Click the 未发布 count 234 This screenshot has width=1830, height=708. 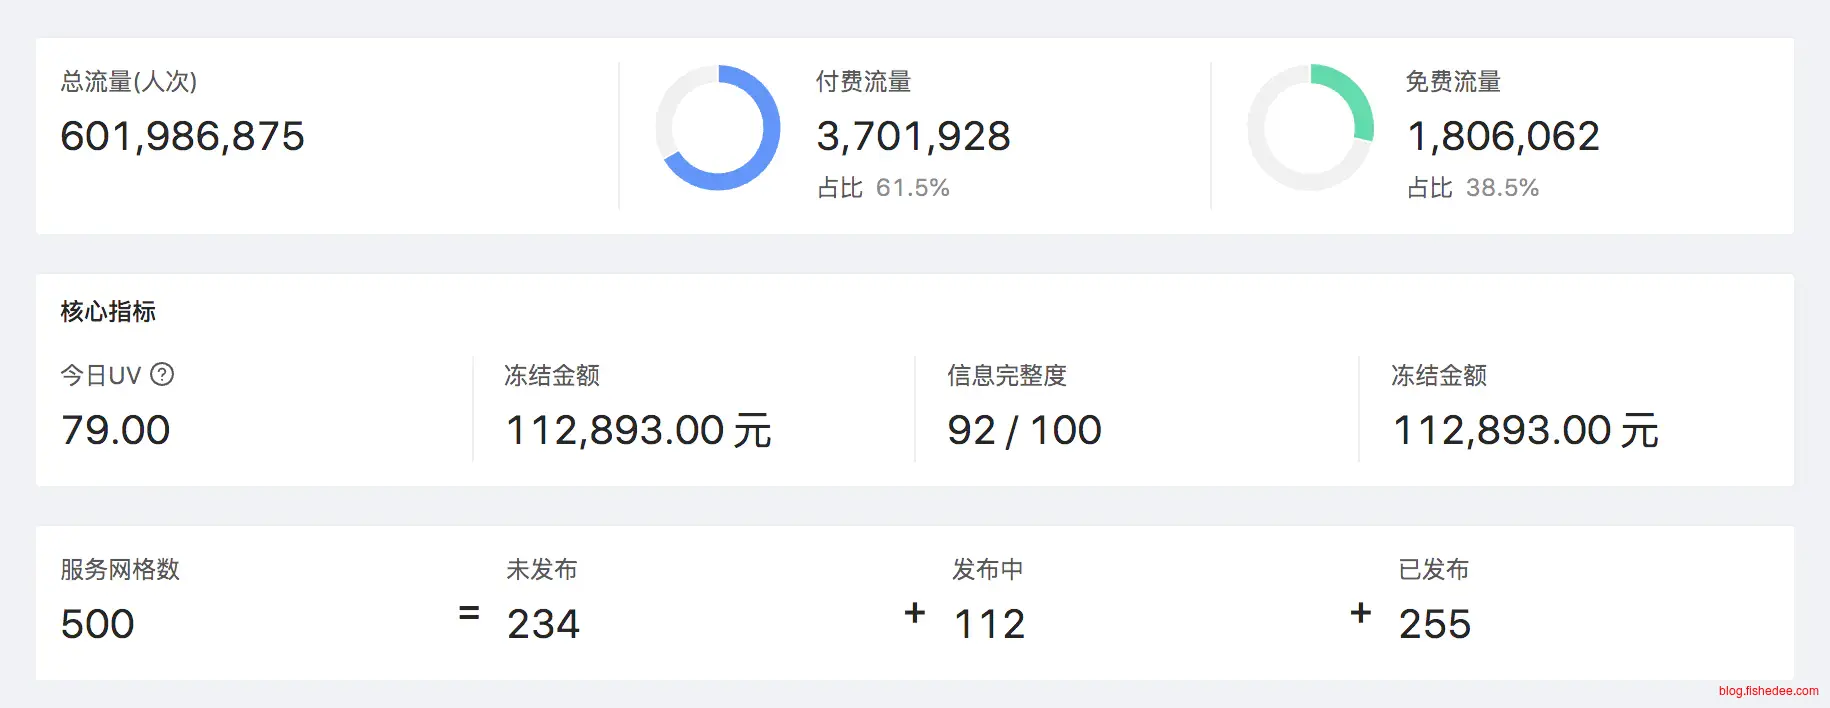(x=543, y=624)
